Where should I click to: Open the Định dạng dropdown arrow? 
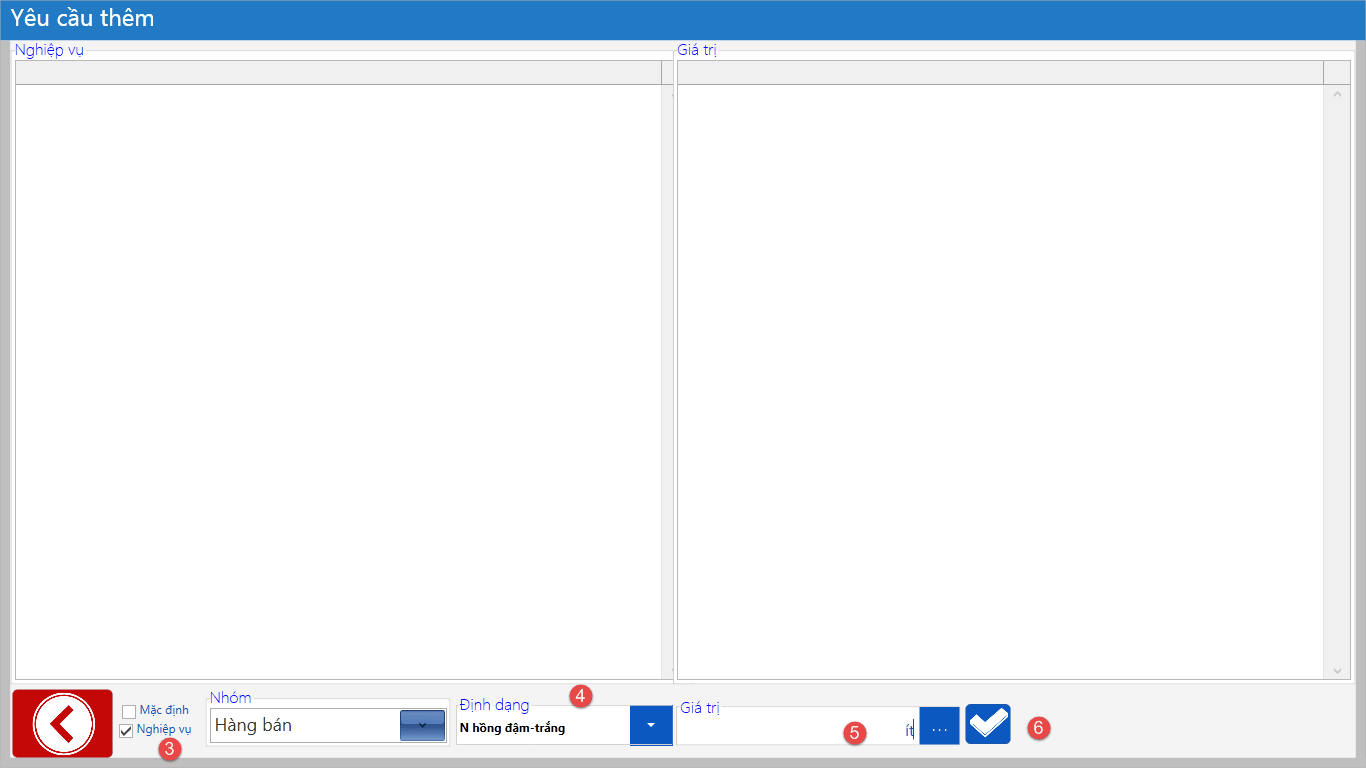coord(651,725)
